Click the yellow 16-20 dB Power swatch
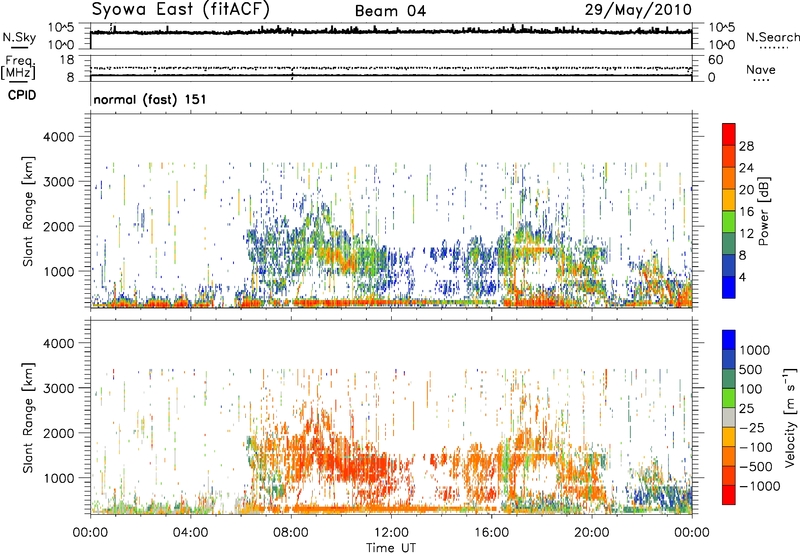 [729, 199]
